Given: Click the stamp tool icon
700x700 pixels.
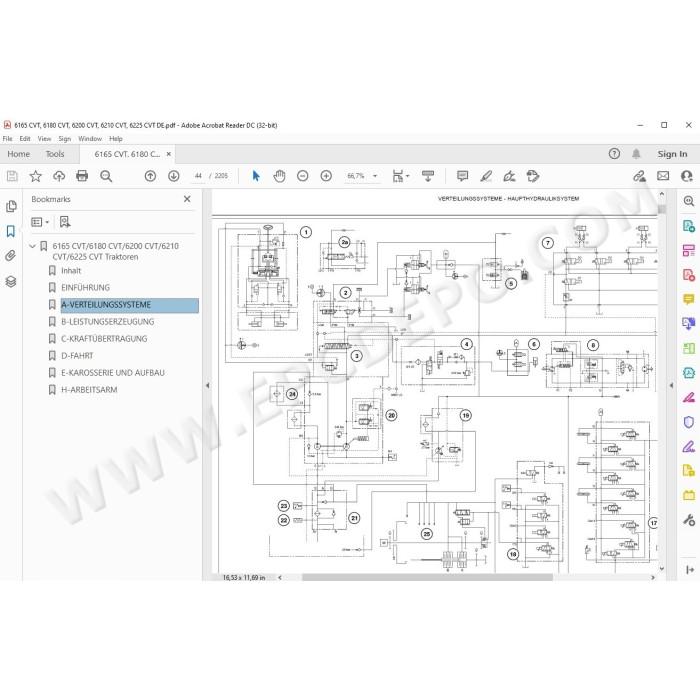Looking at the screenshot, I should tap(533, 176).
